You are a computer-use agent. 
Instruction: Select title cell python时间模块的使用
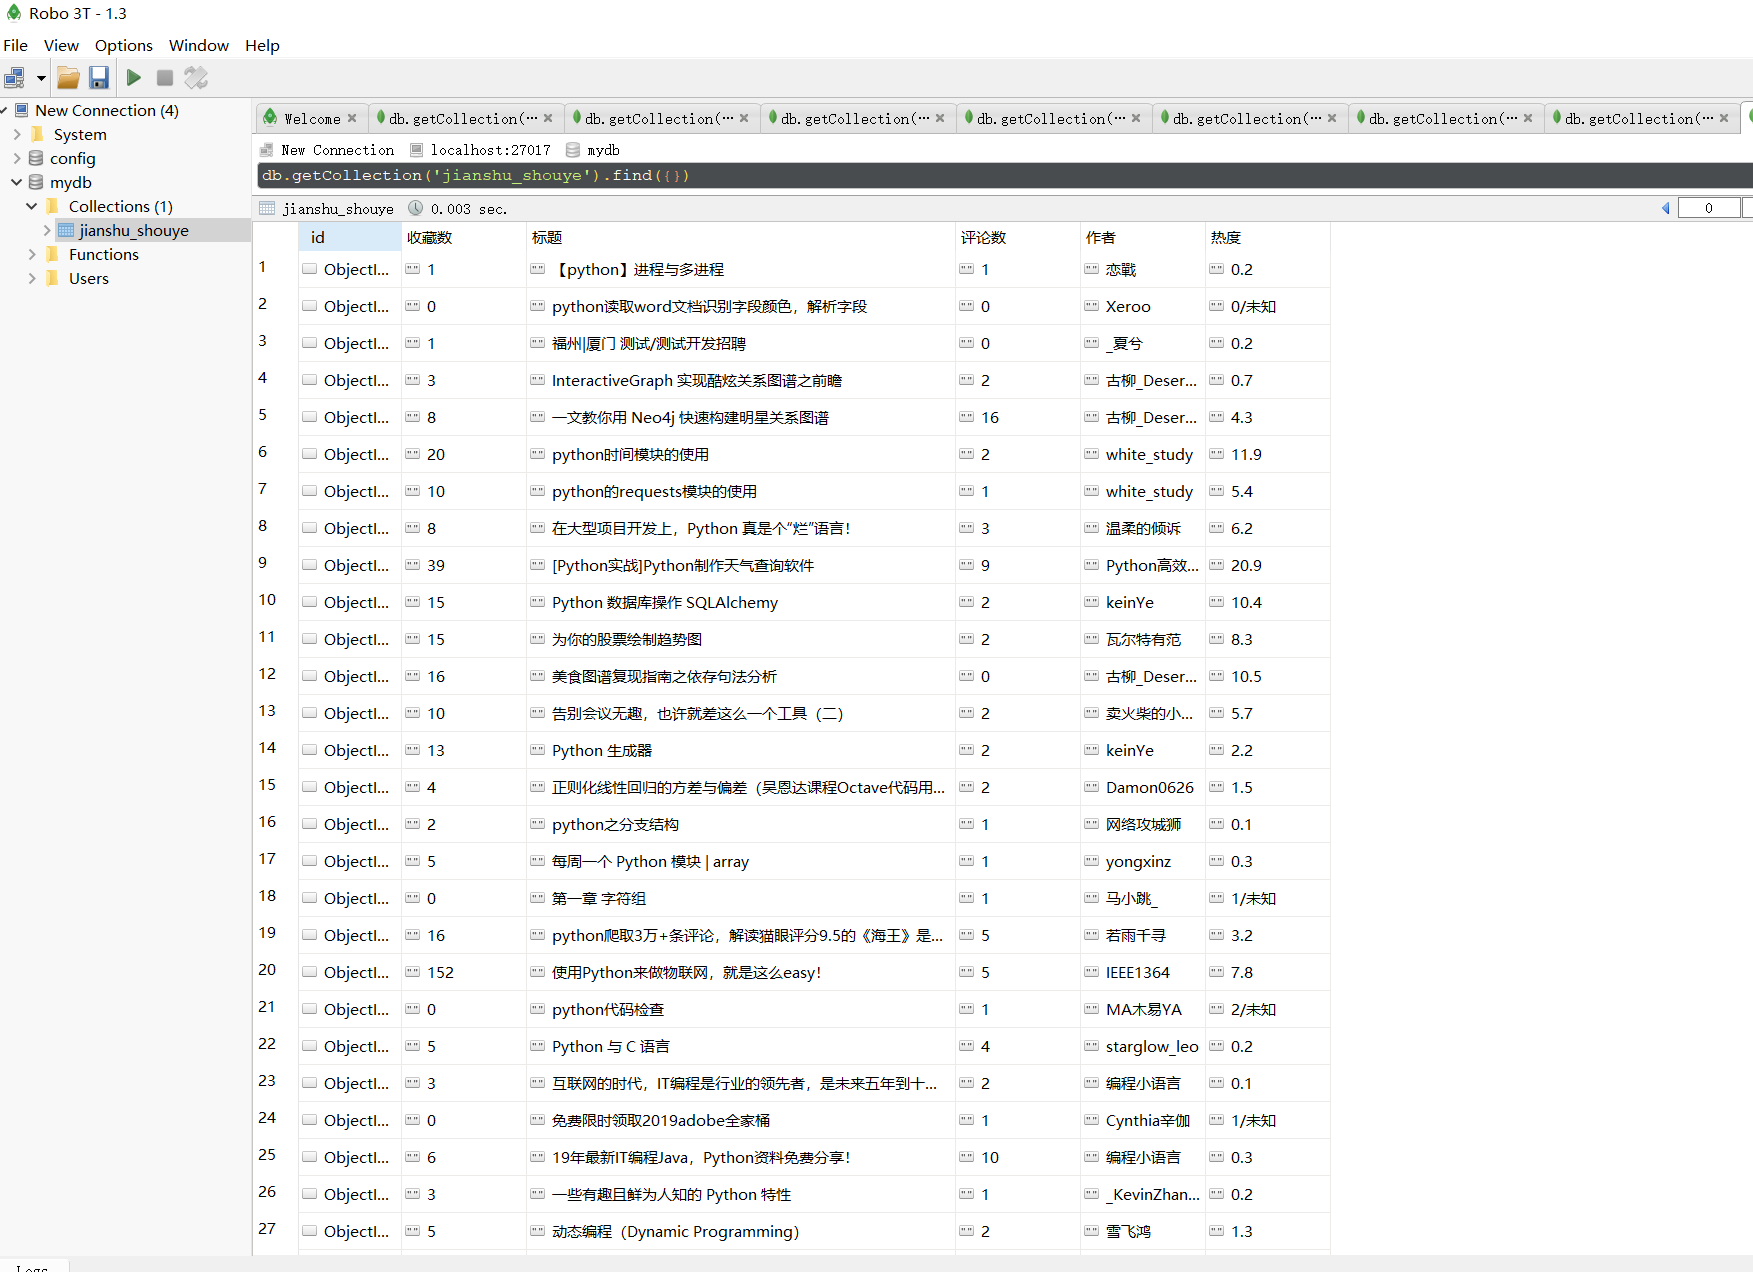(x=740, y=455)
